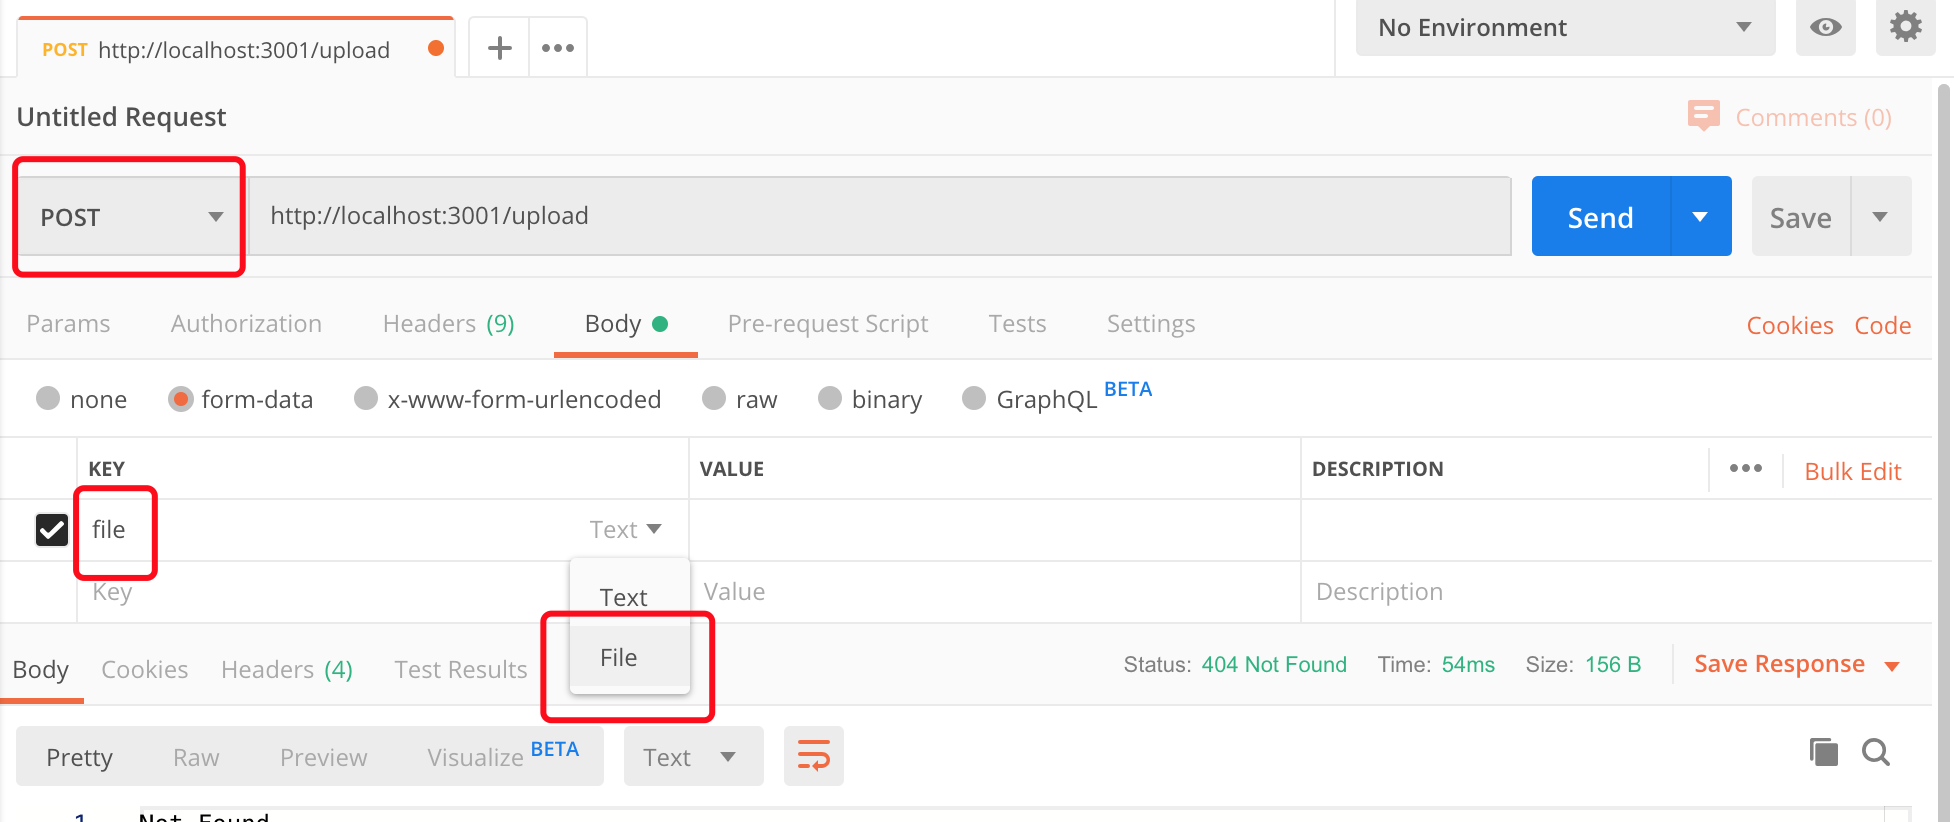Search the response with magnifier icon

coord(1876,752)
